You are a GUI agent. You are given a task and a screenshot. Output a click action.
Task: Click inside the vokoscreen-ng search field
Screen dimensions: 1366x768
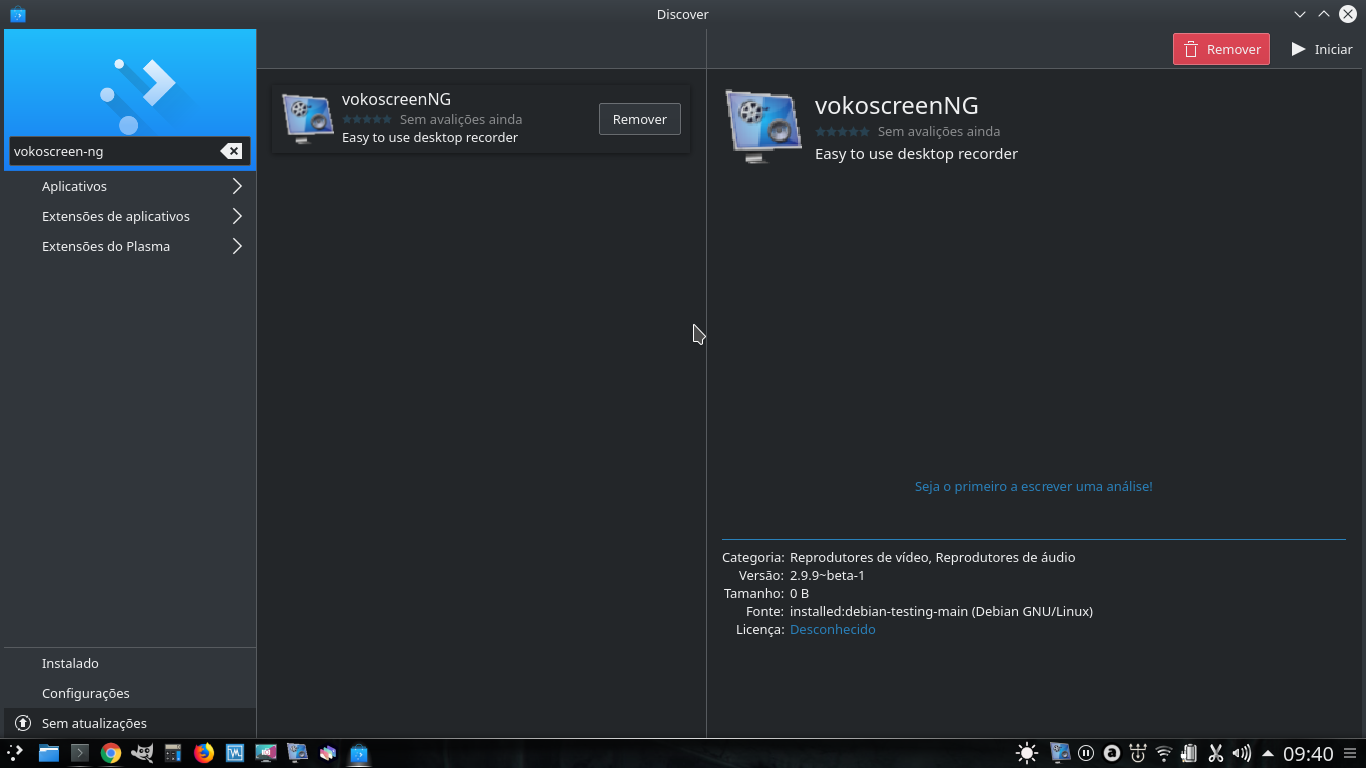tap(110, 151)
